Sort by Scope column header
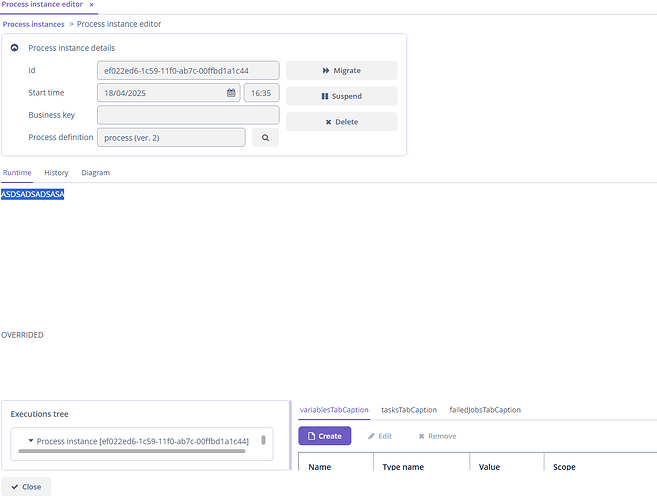The image size is (657, 500). [564, 466]
